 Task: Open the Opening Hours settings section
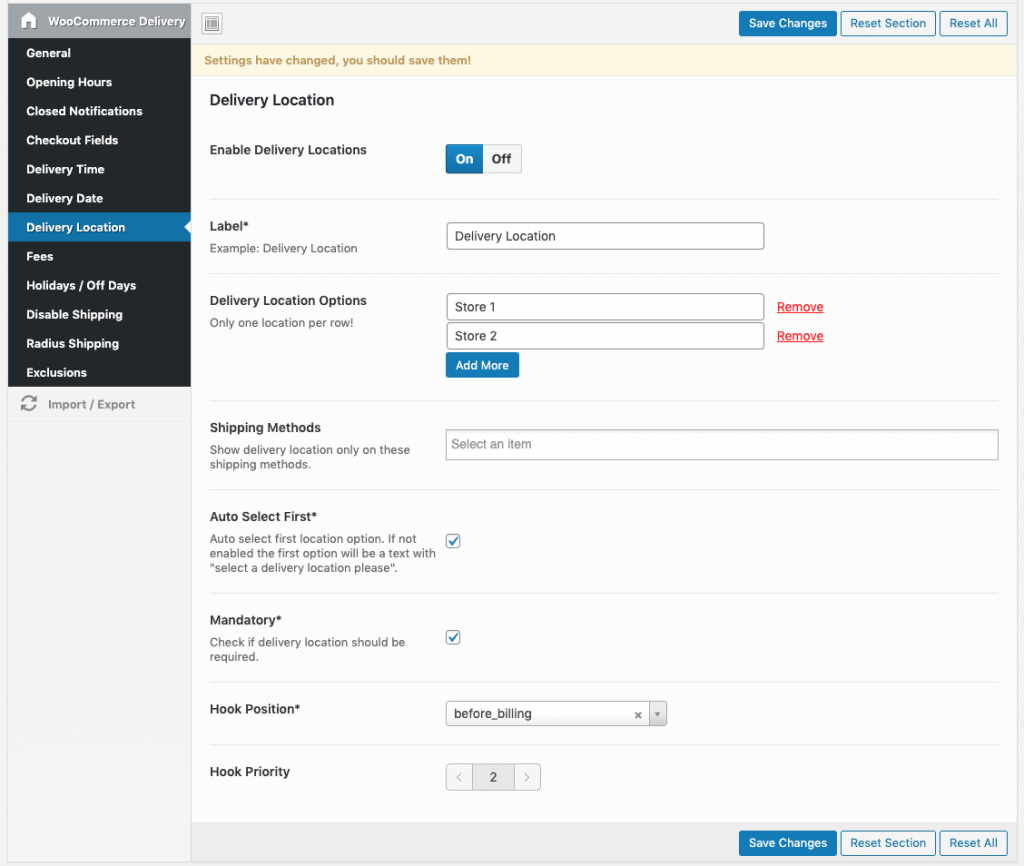pyautogui.click(x=69, y=82)
